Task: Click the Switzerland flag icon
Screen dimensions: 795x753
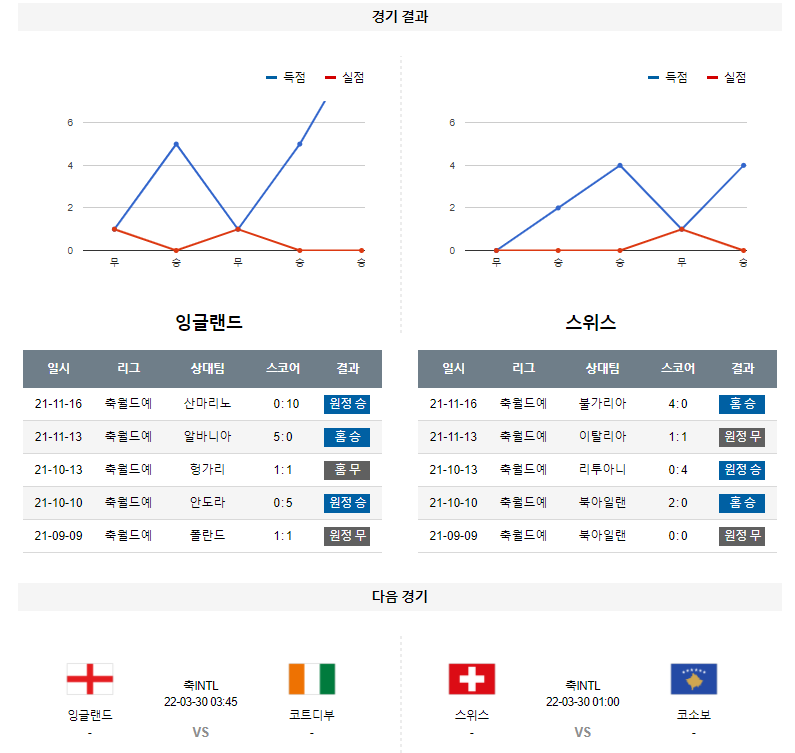Action: click(472, 678)
